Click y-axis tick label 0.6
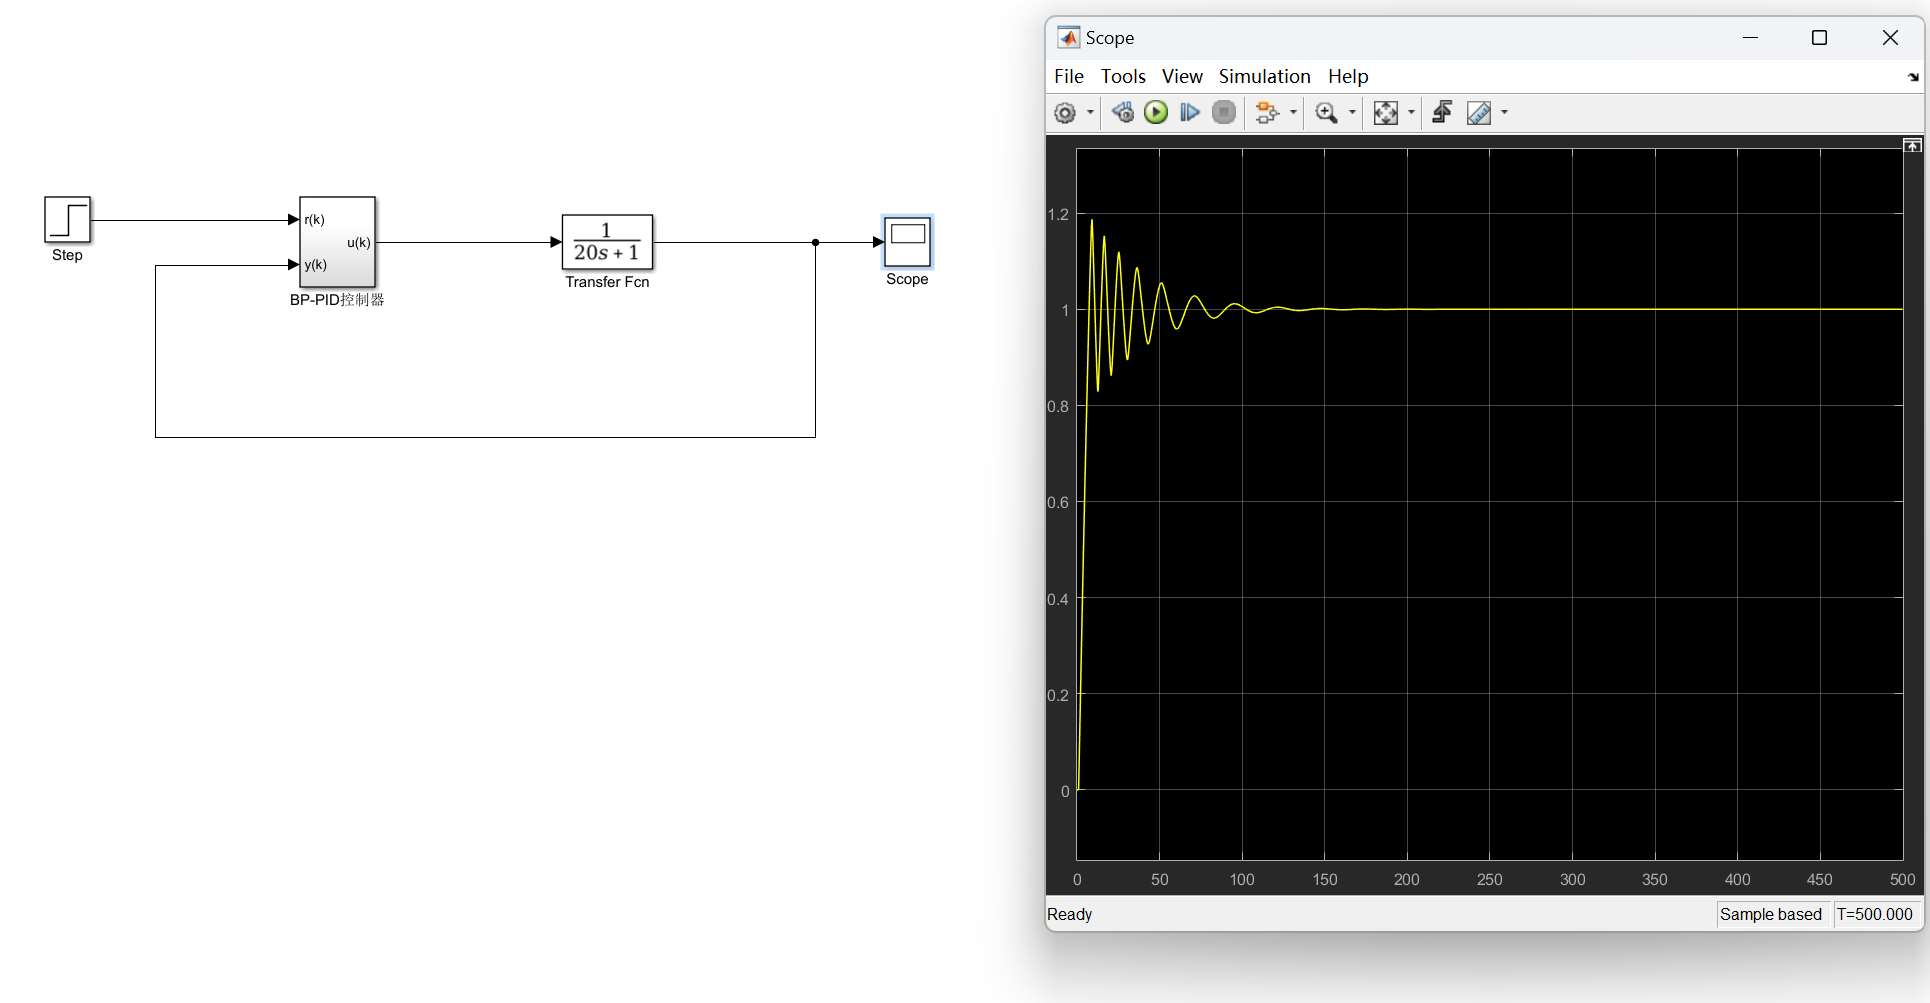Image resolution: width=1930 pixels, height=1003 pixels. tap(1058, 502)
